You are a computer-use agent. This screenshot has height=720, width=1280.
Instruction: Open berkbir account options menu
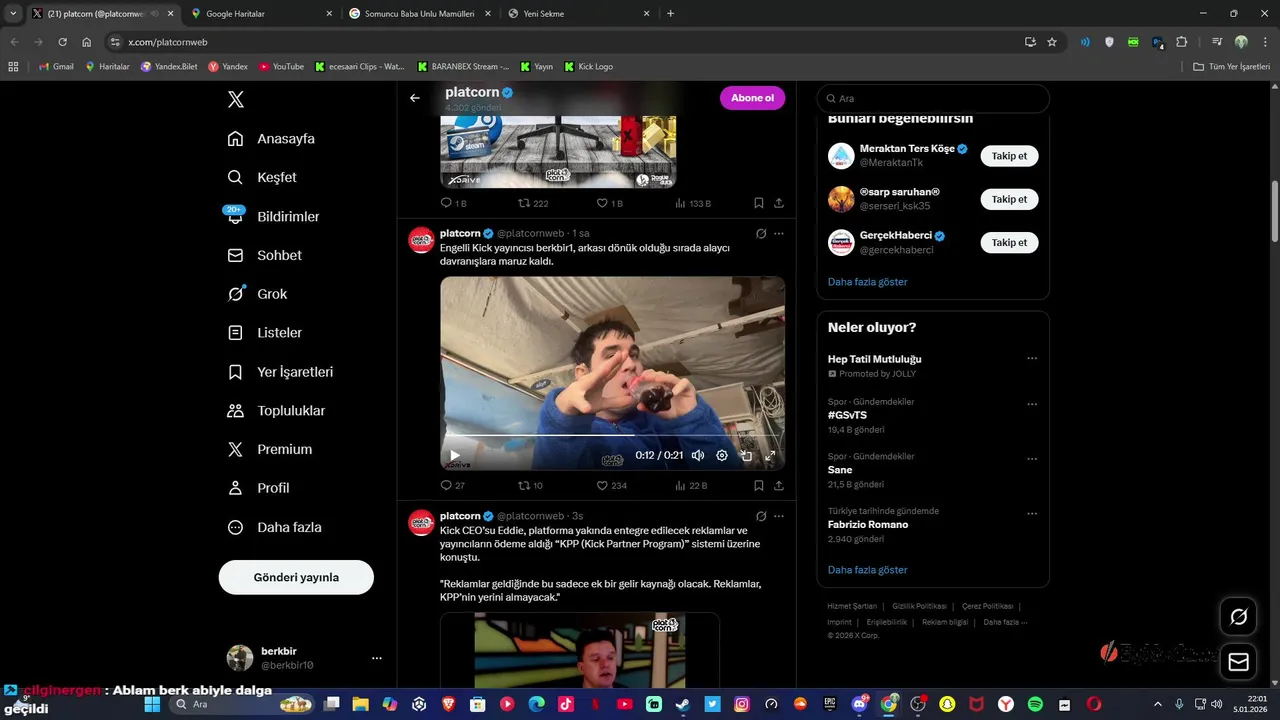tap(377, 658)
